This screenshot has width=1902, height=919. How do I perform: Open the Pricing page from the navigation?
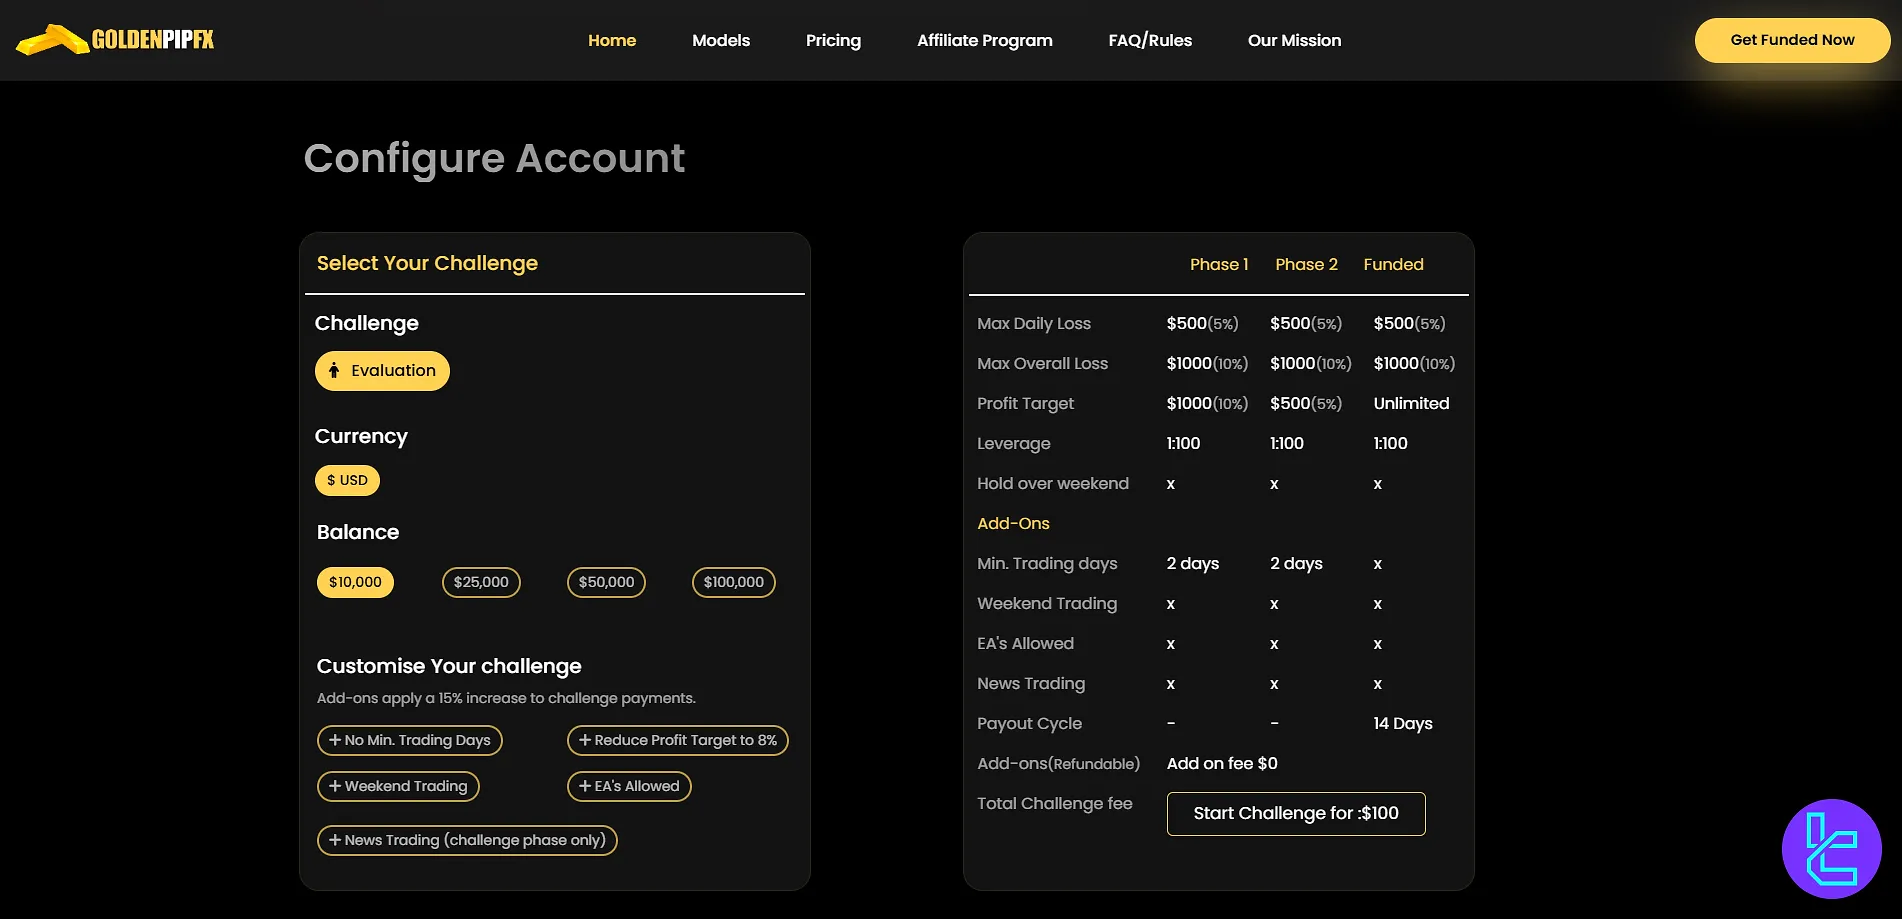[833, 40]
